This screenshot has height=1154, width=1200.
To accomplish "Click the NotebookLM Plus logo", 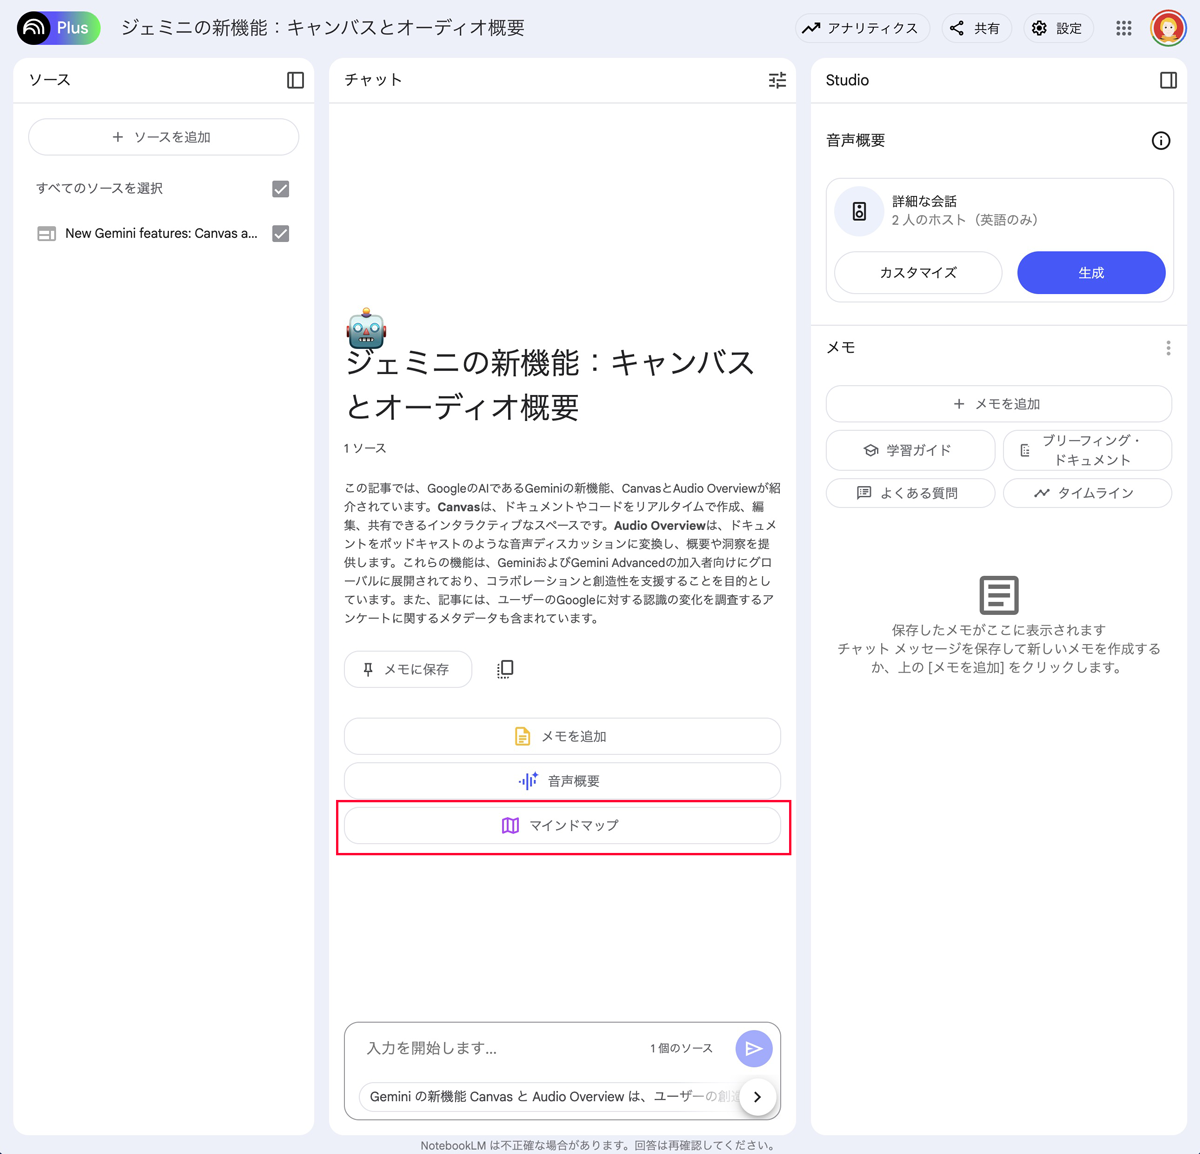I will tap(59, 28).
